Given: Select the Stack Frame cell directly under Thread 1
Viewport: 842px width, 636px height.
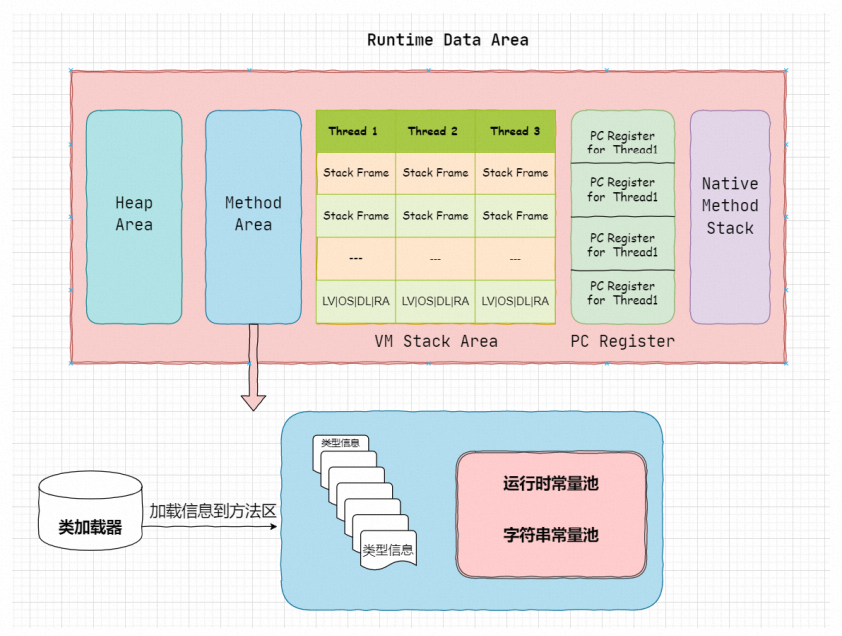Looking at the screenshot, I should click(x=355, y=173).
